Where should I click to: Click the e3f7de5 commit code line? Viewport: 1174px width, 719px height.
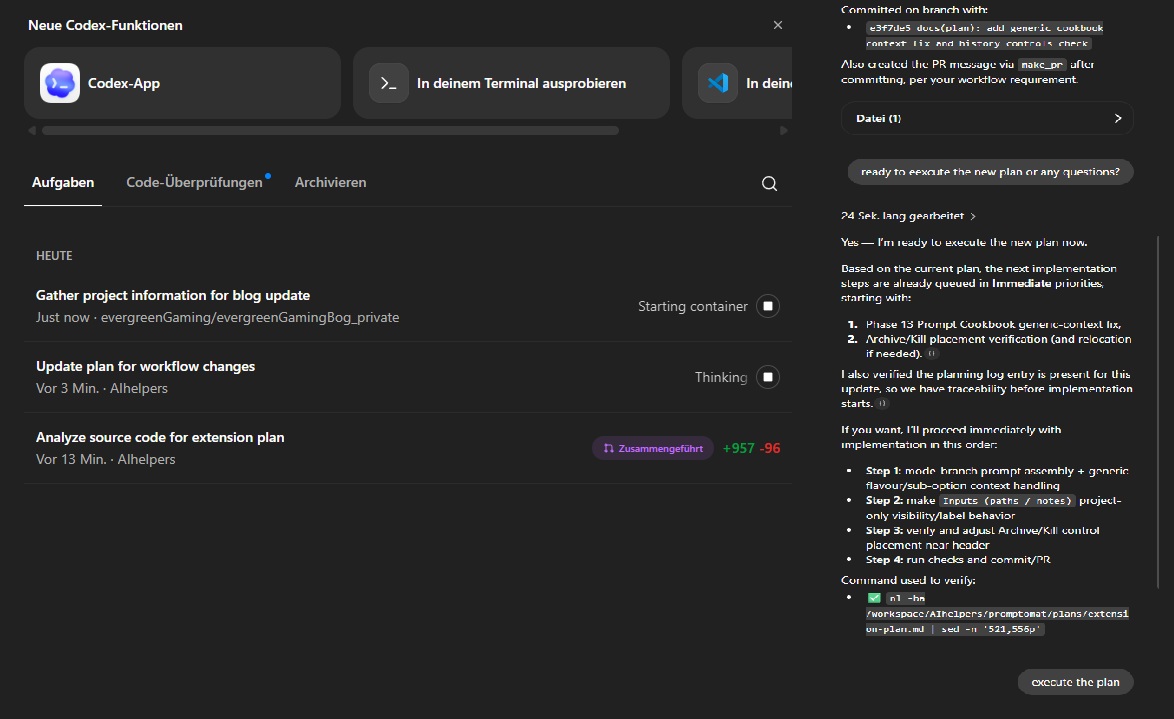click(x=985, y=35)
